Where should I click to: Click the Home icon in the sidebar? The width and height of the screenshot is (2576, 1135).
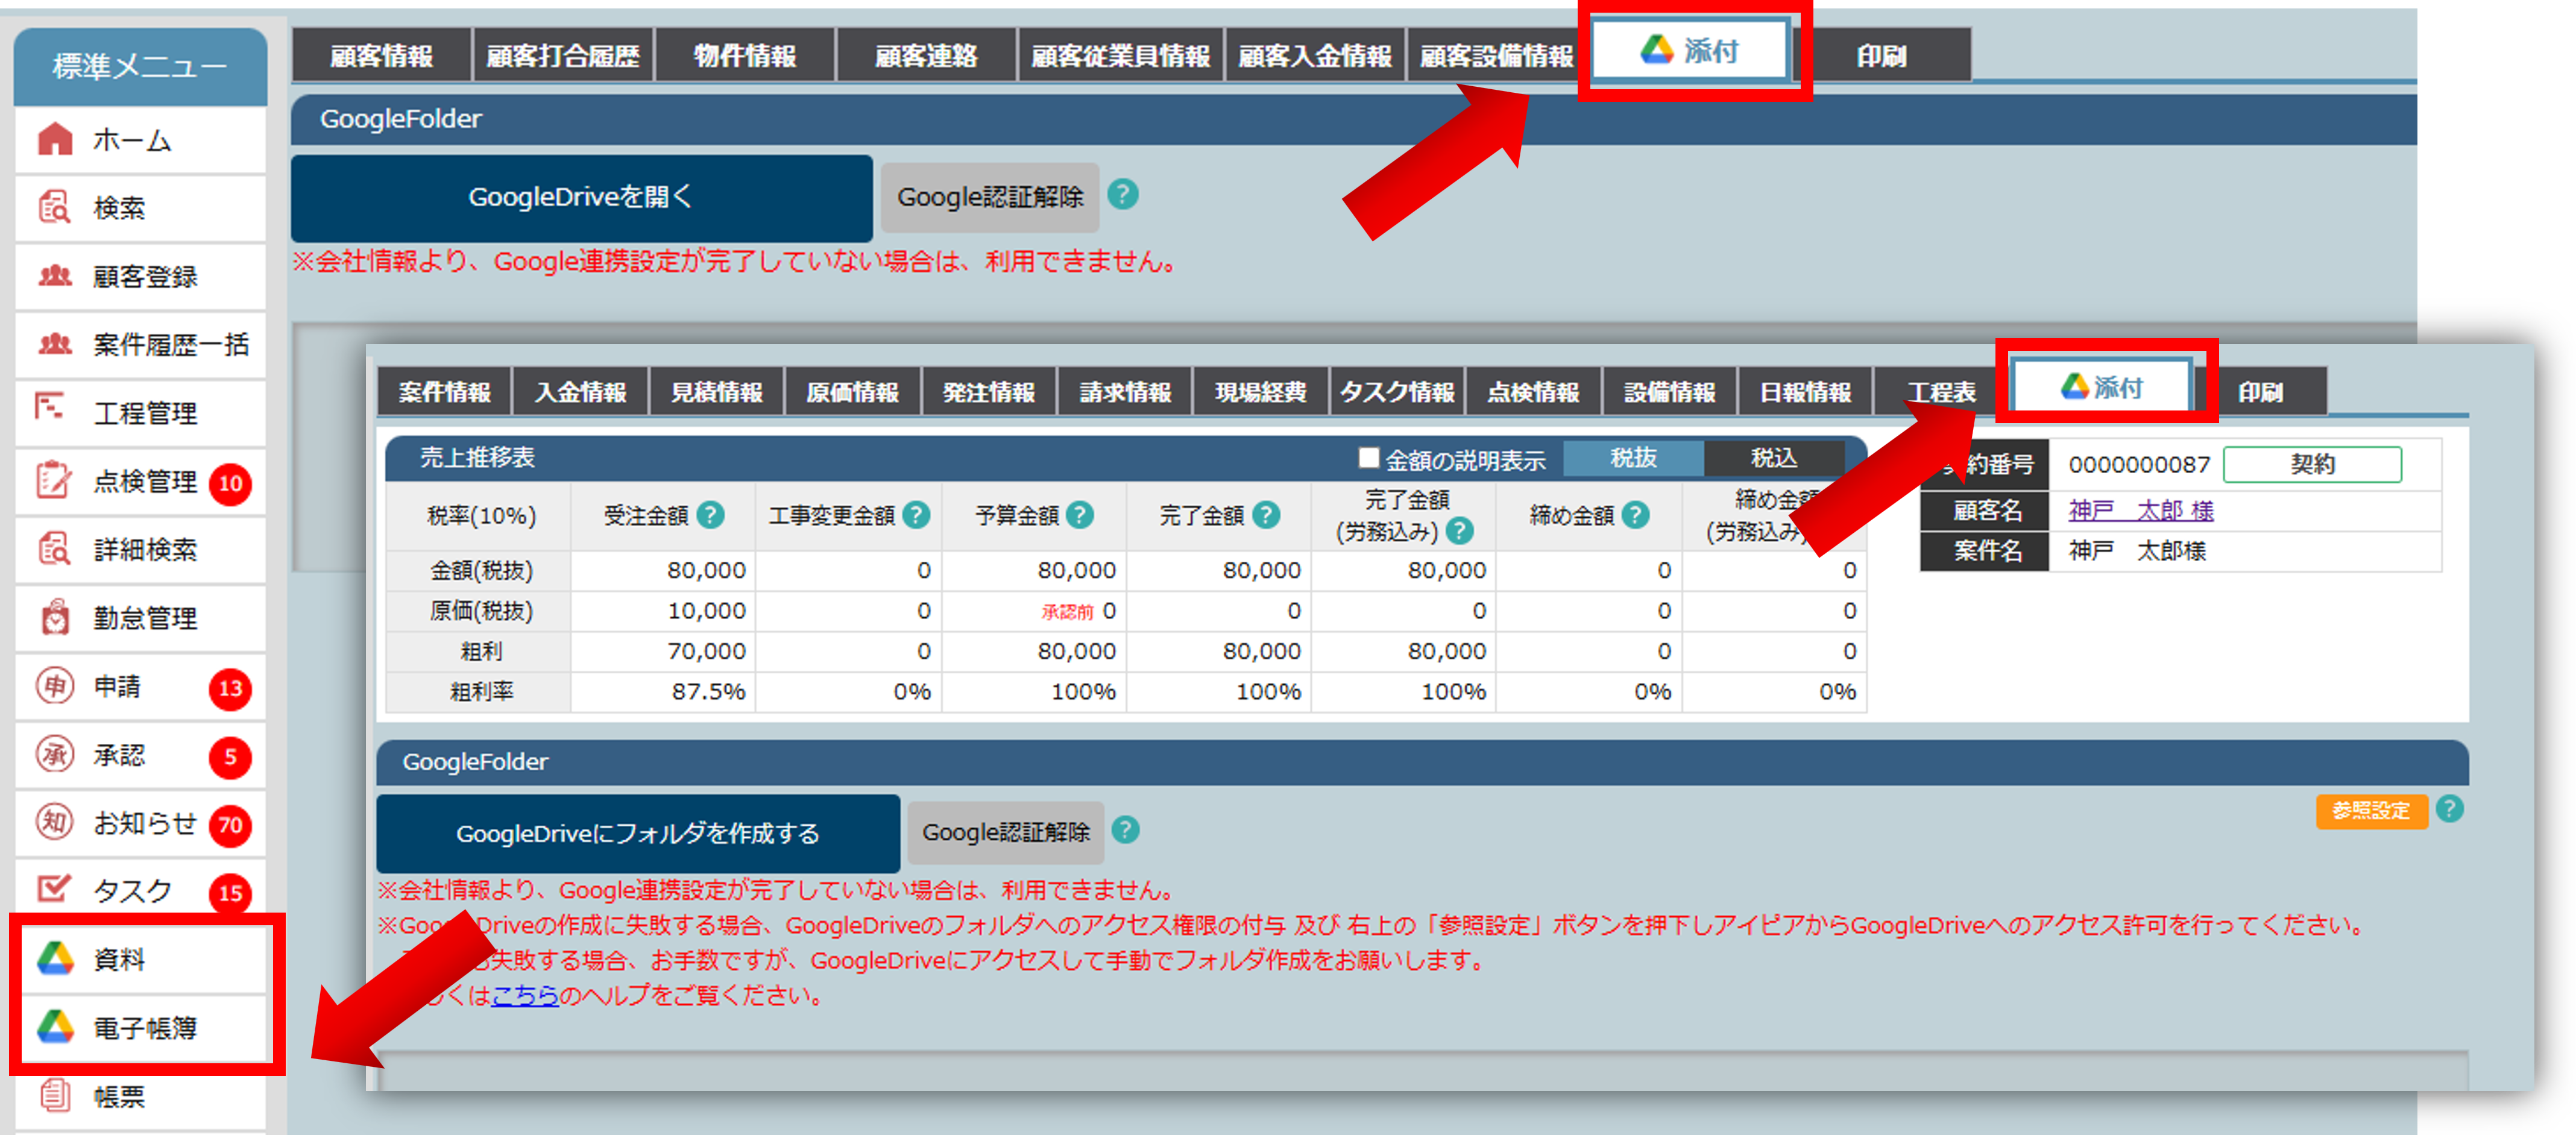(x=55, y=139)
